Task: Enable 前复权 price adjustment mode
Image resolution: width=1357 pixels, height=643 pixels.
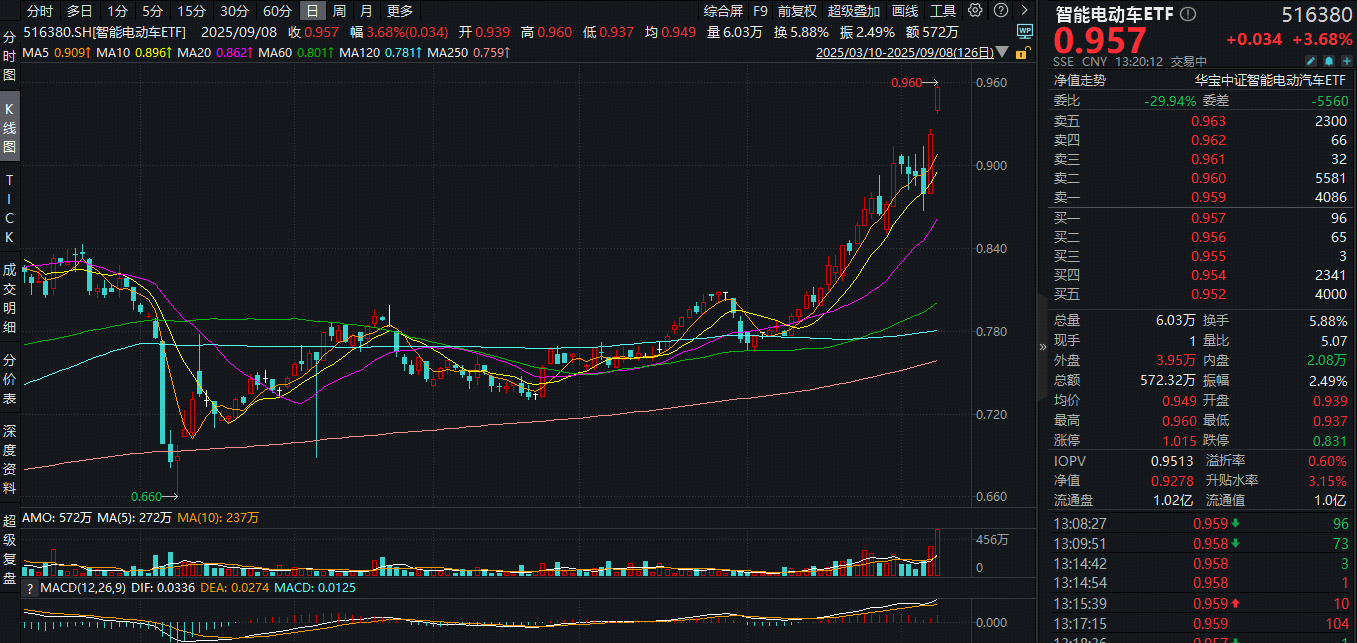Action: 797,11
